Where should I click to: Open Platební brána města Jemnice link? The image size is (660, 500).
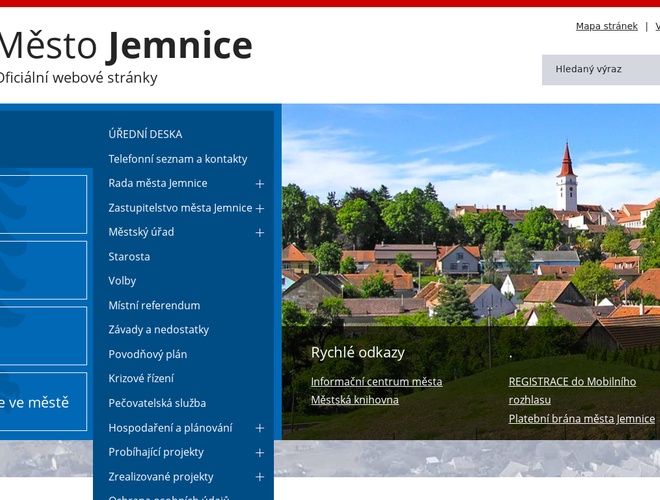pyautogui.click(x=581, y=419)
